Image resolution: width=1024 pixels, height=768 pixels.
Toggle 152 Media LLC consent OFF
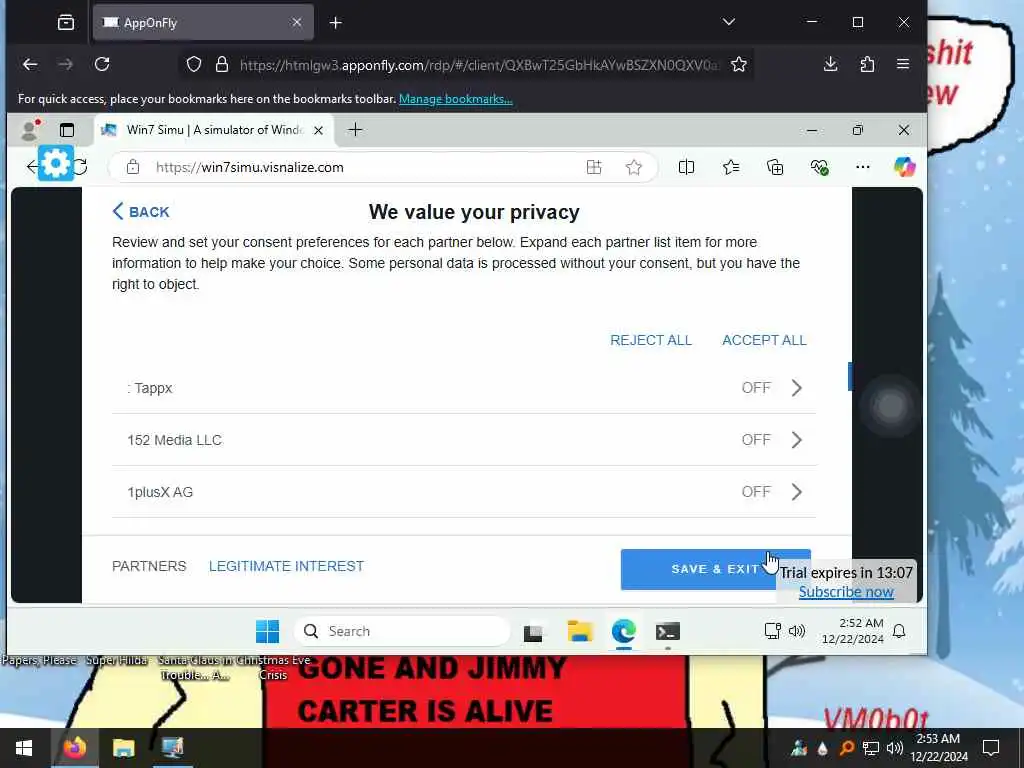click(x=756, y=440)
